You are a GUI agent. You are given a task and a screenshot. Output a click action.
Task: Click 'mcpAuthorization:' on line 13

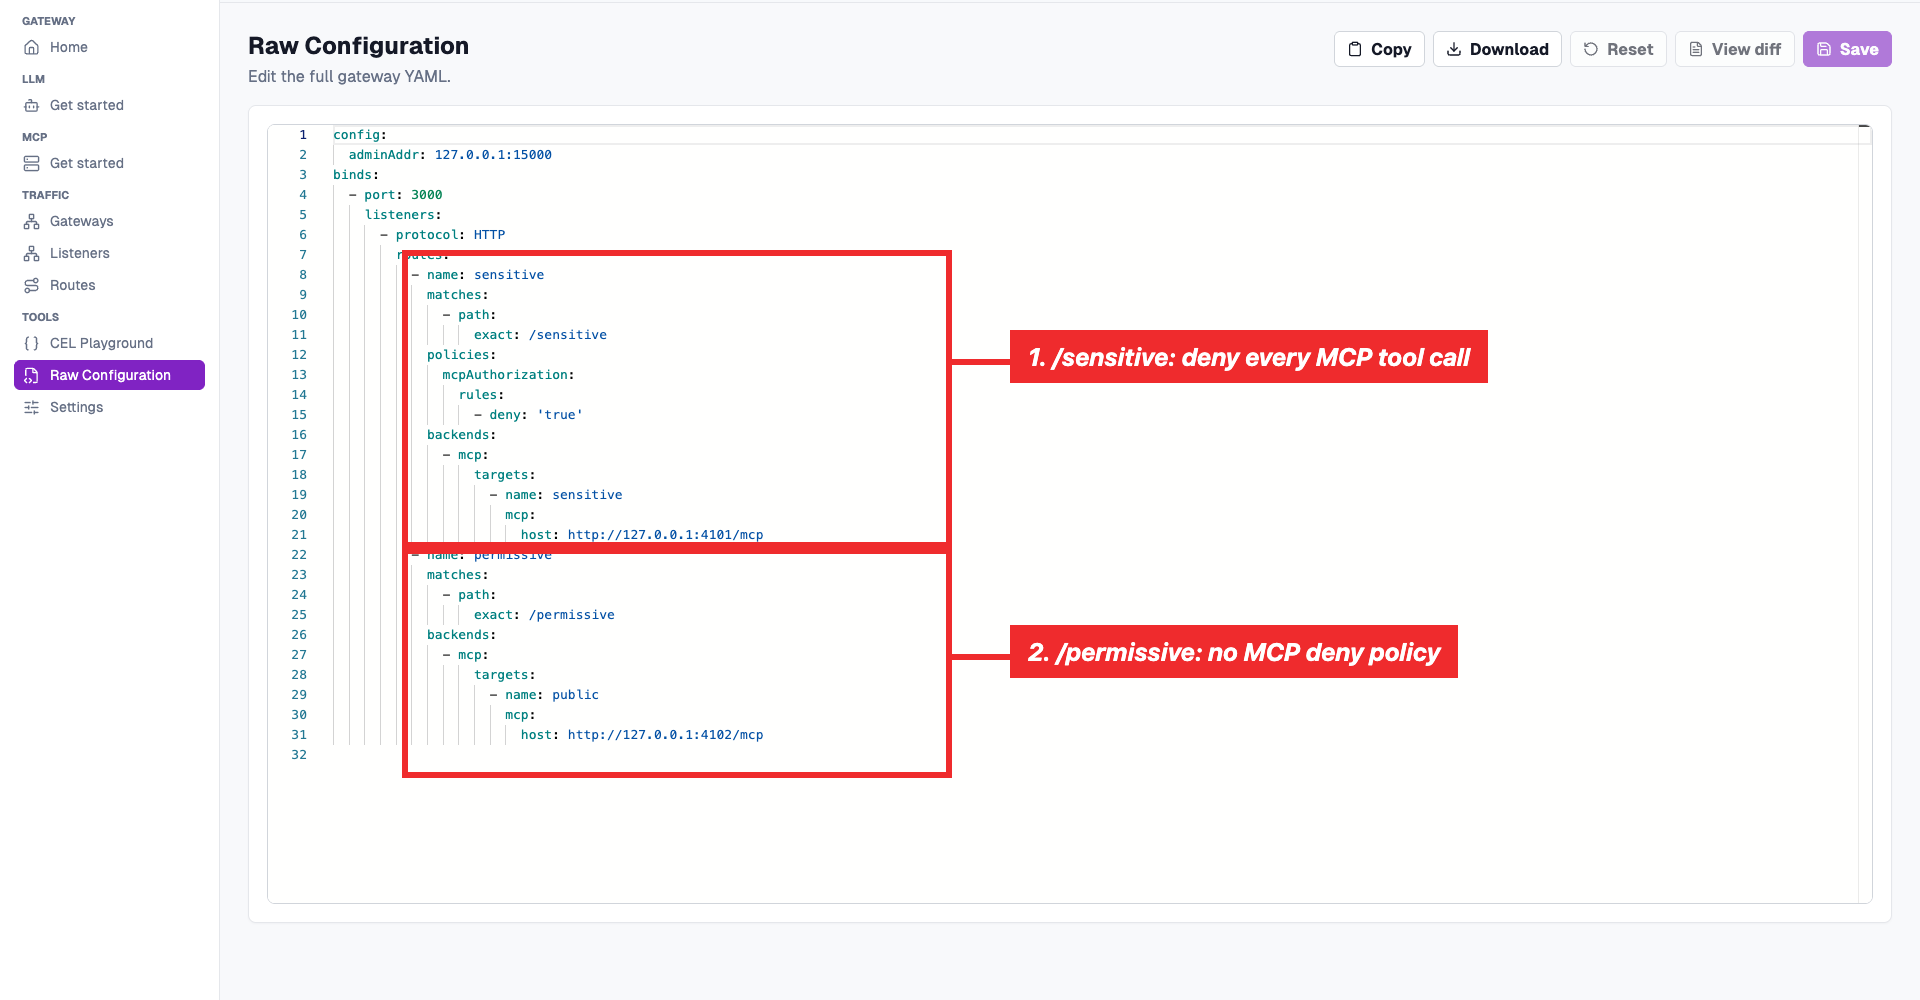tap(508, 375)
